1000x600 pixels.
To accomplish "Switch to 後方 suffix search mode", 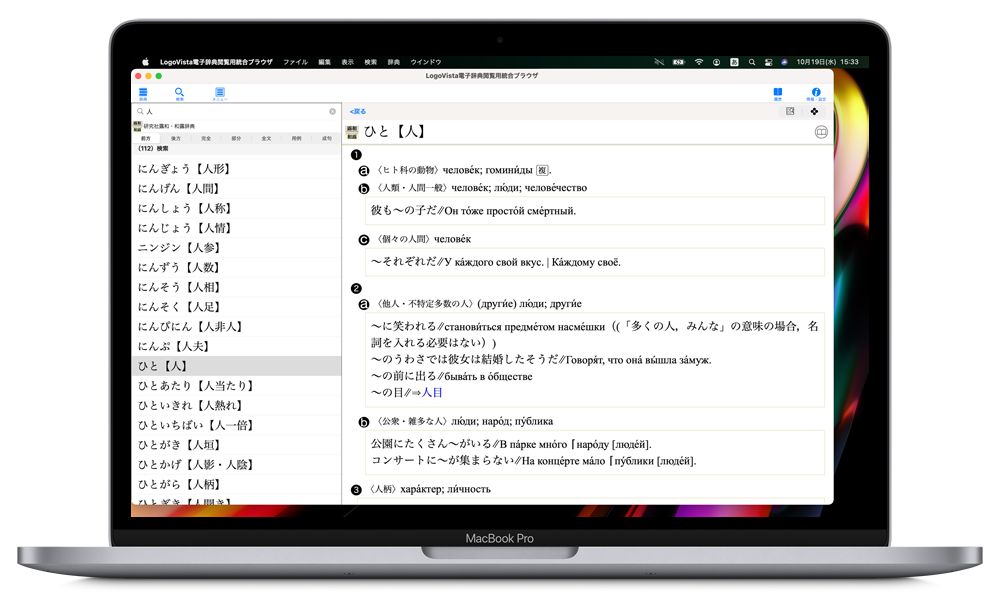I will [x=176, y=138].
